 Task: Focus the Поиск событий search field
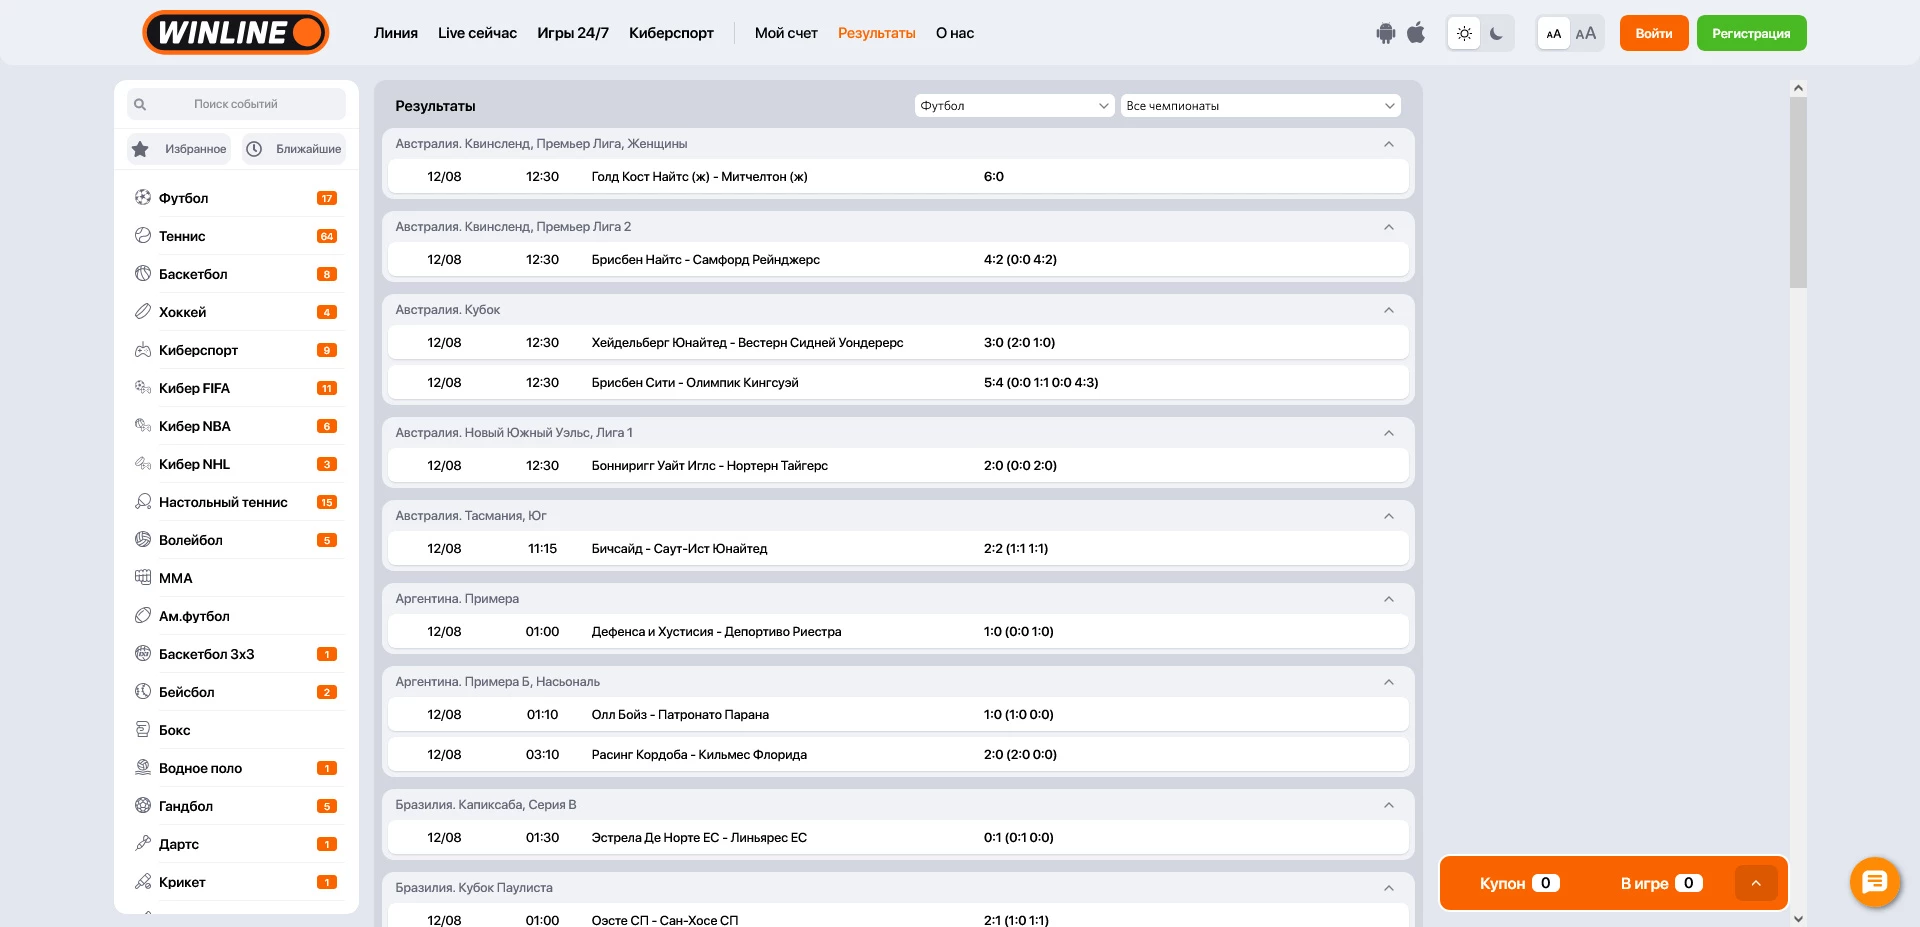pyautogui.click(x=236, y=104)
